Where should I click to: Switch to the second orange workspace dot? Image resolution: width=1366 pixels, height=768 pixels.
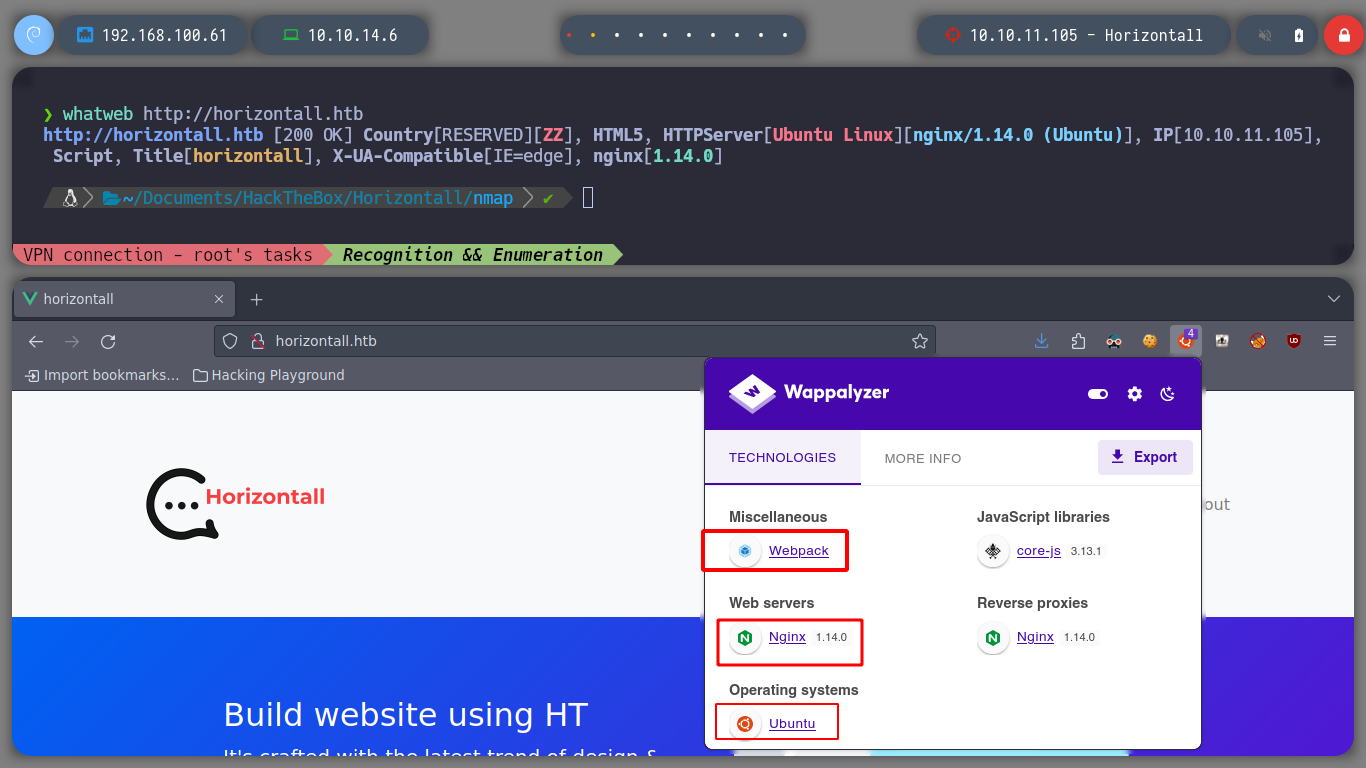(x=593, y=35)
